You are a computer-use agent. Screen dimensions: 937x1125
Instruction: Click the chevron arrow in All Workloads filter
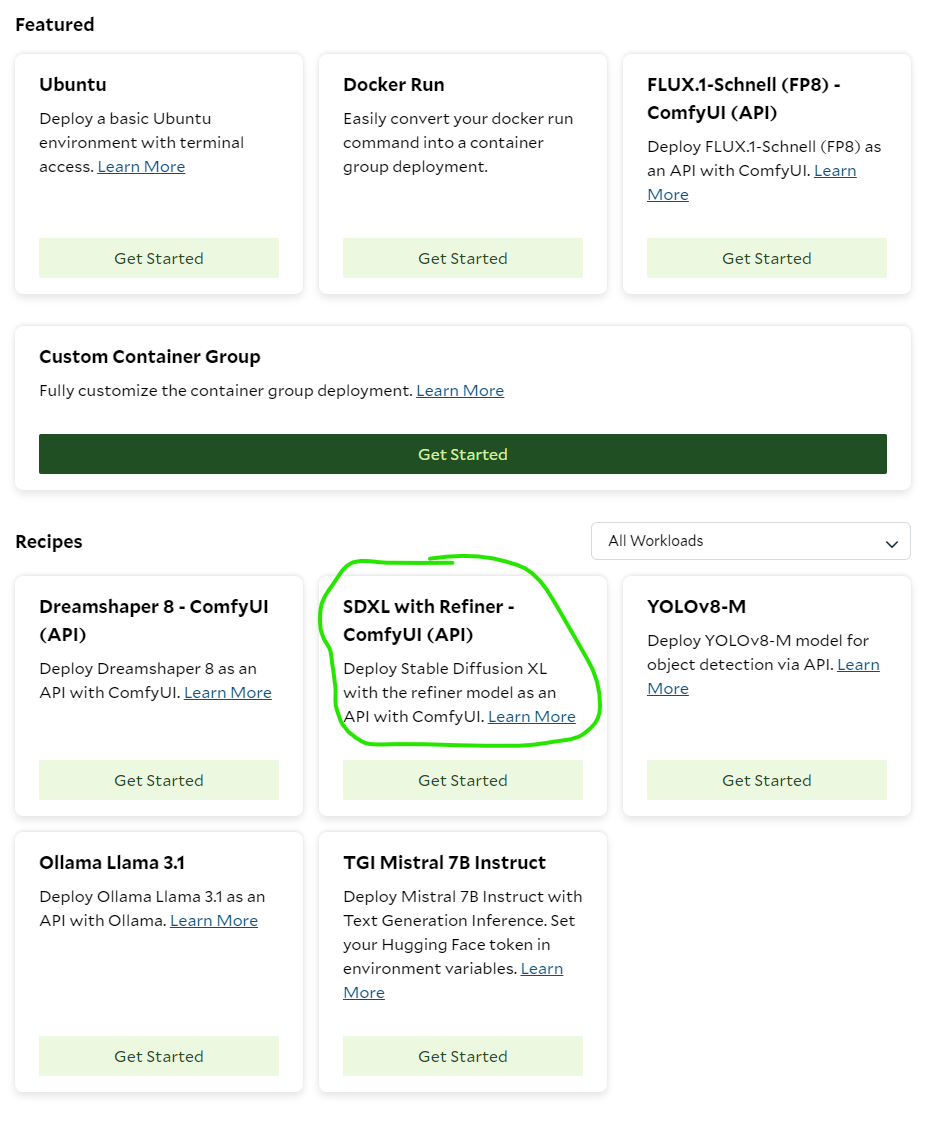coord(892,544)
